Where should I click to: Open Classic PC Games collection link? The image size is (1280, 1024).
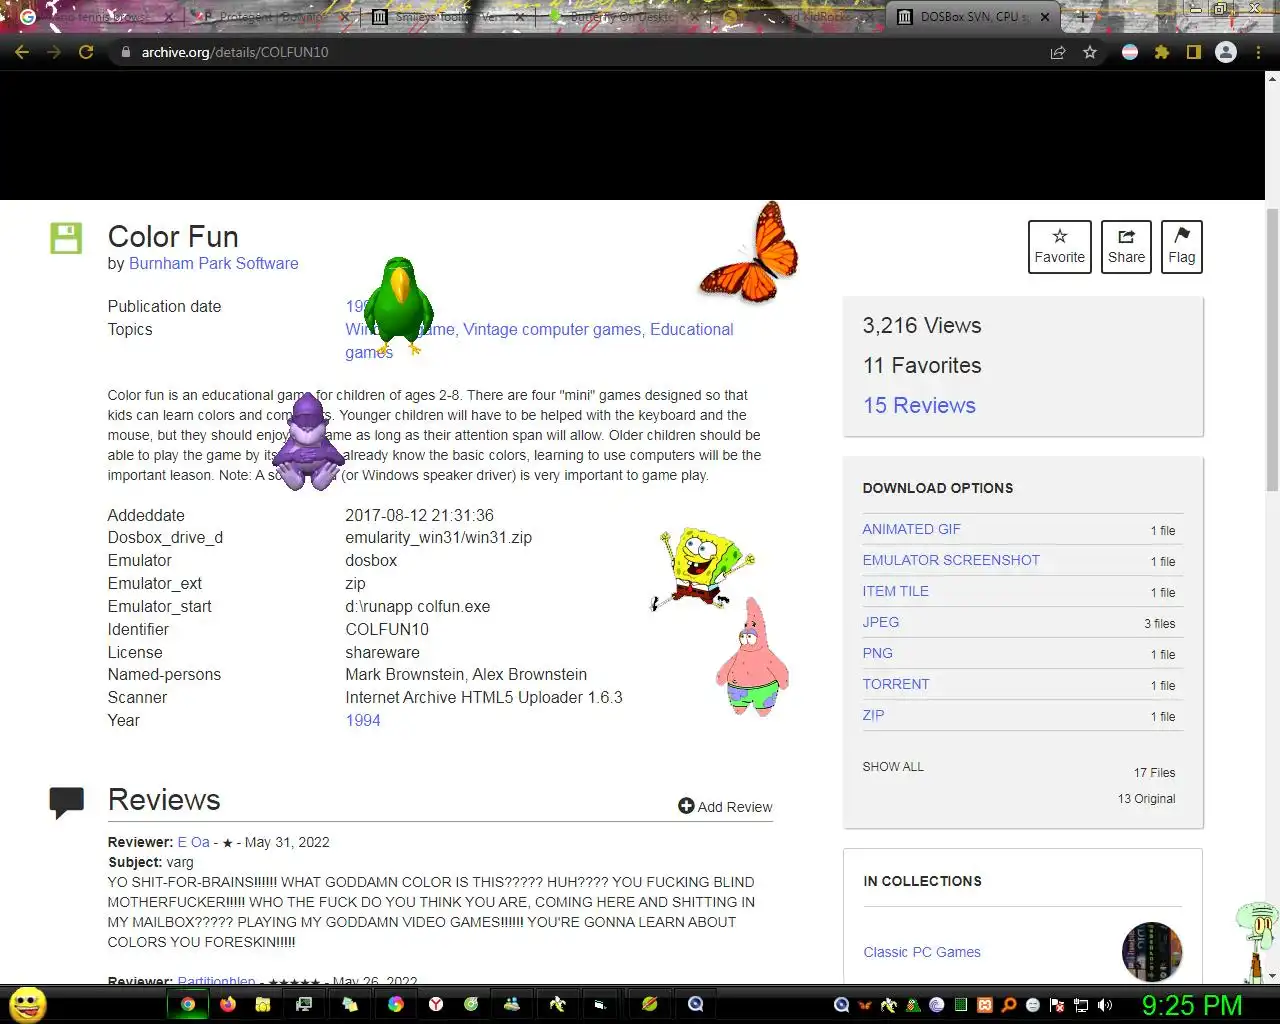coord(922,952)
